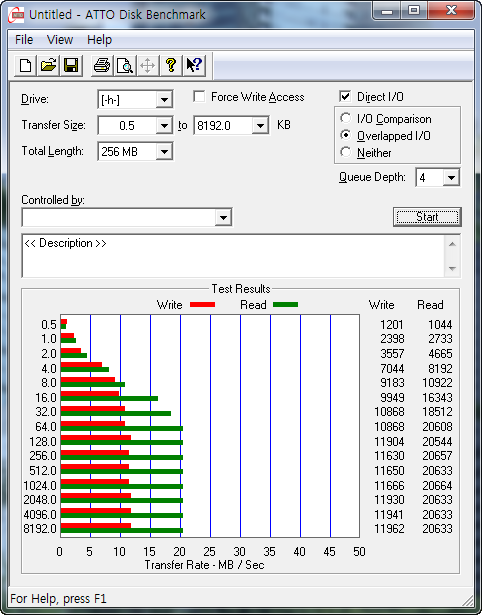Click the 4096.0 transfer size row label
Screen dimensions: 482x615
pyautogui.click(x=40, y=514)
